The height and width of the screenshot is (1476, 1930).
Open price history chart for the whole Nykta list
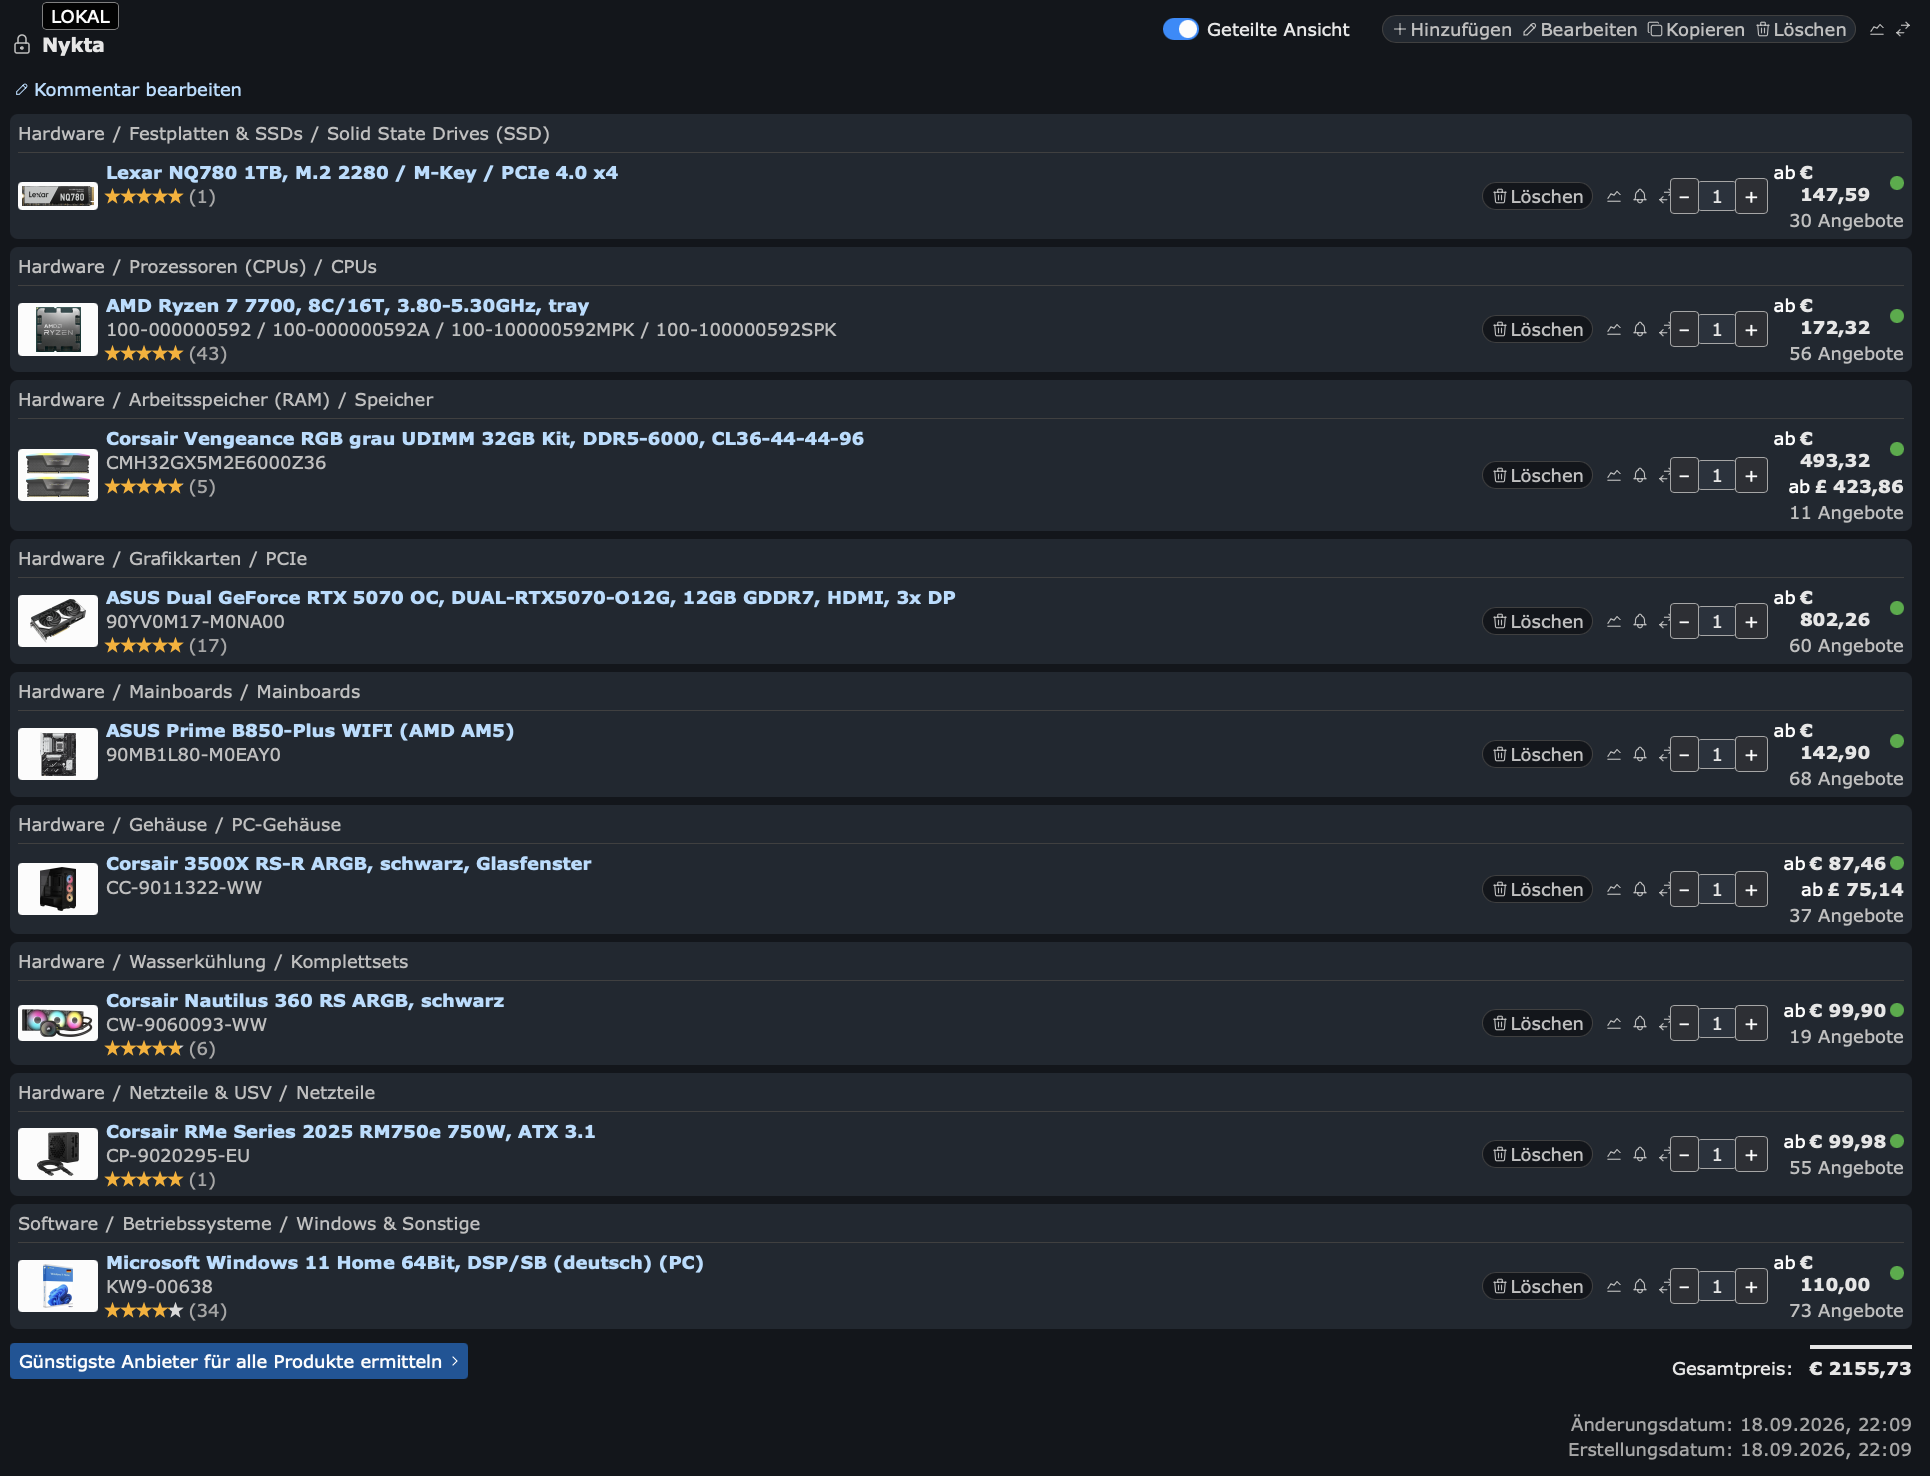pos(1877,30)
